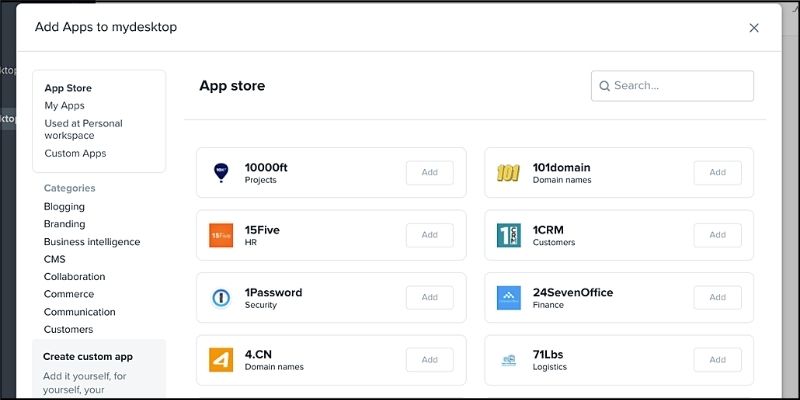Click the App store page heading
Image resolution: width=800 pixels, height=400 pixels.
pyautogui.click(x=232, y=86)
